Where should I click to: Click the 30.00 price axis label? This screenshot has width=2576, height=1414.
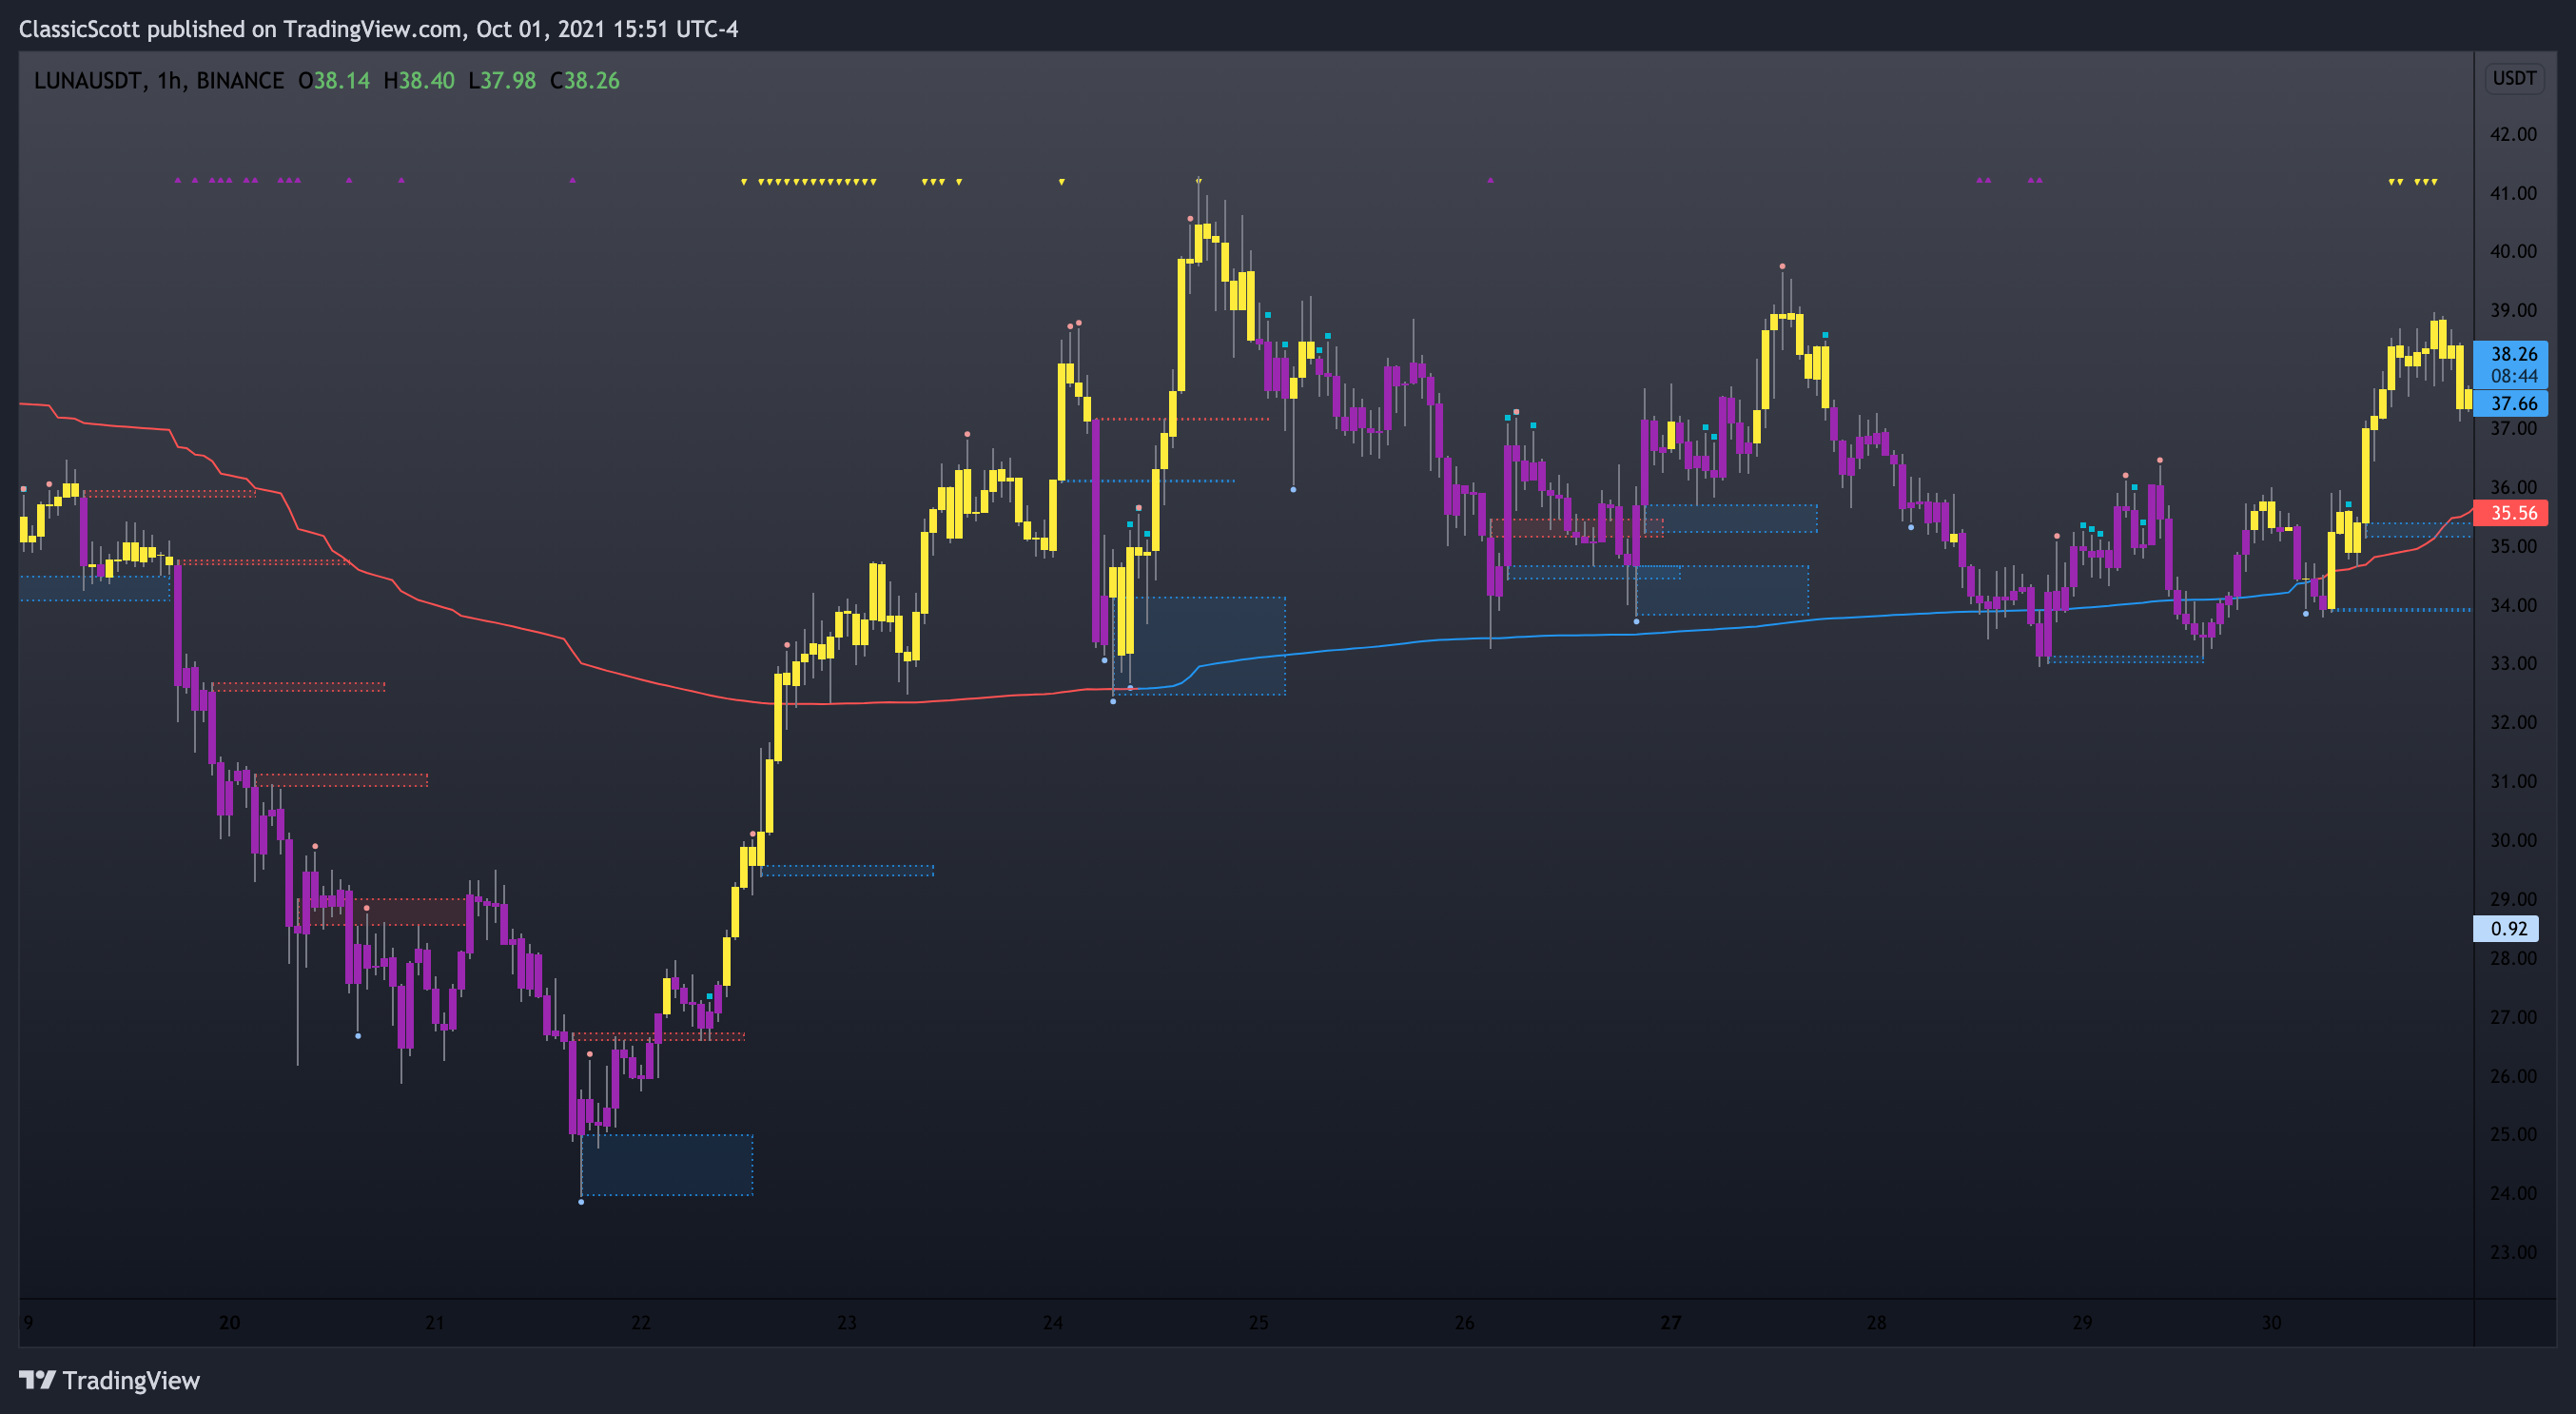[2513, 840]
